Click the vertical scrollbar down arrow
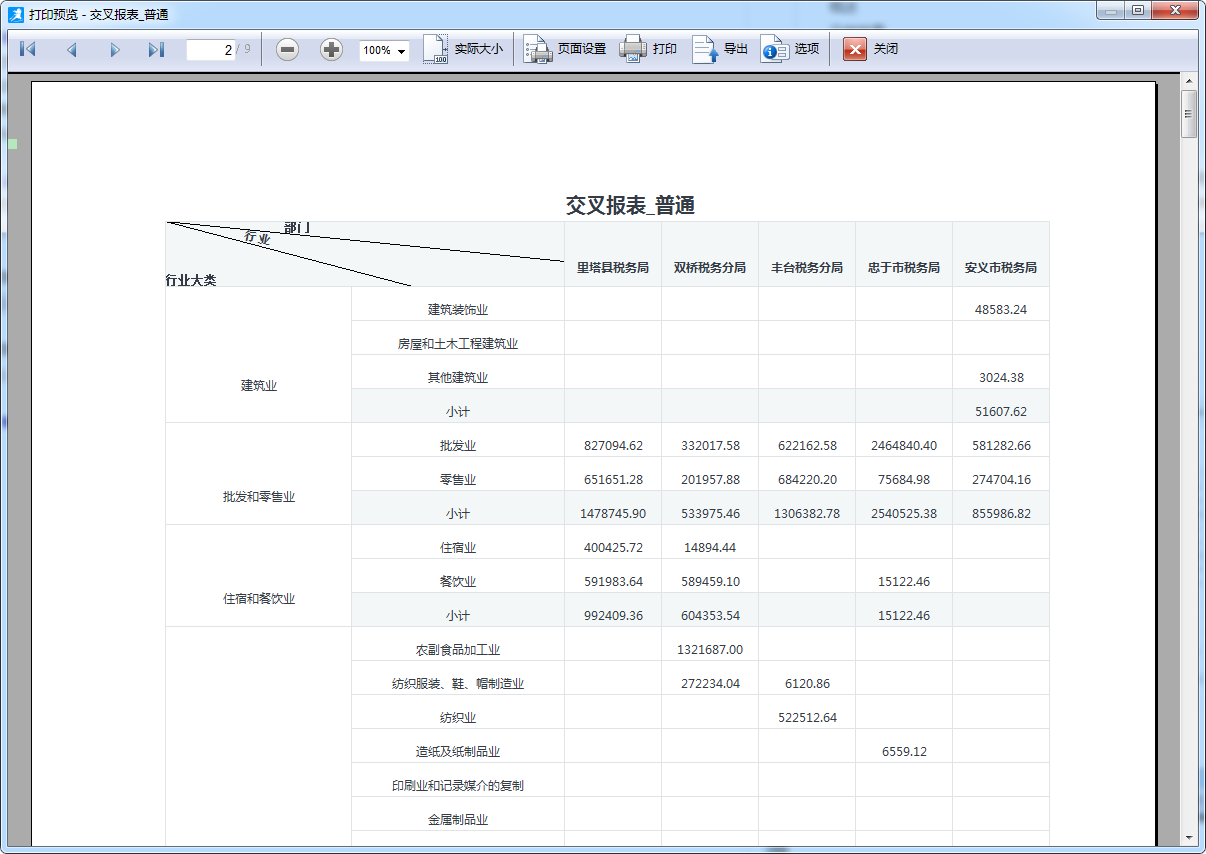 click(1189, 837)
